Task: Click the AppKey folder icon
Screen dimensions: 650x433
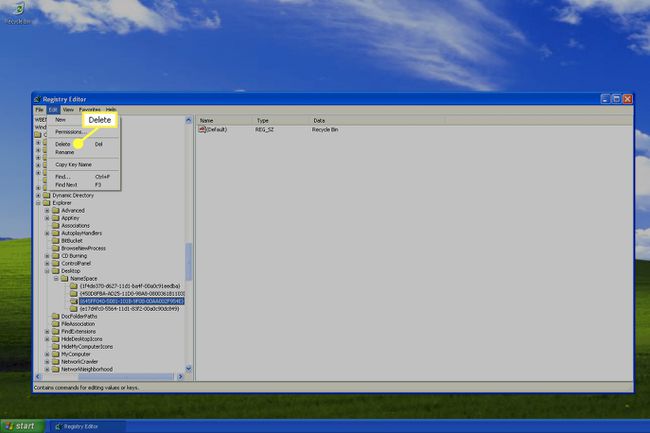Action: (x=56, y=218)
